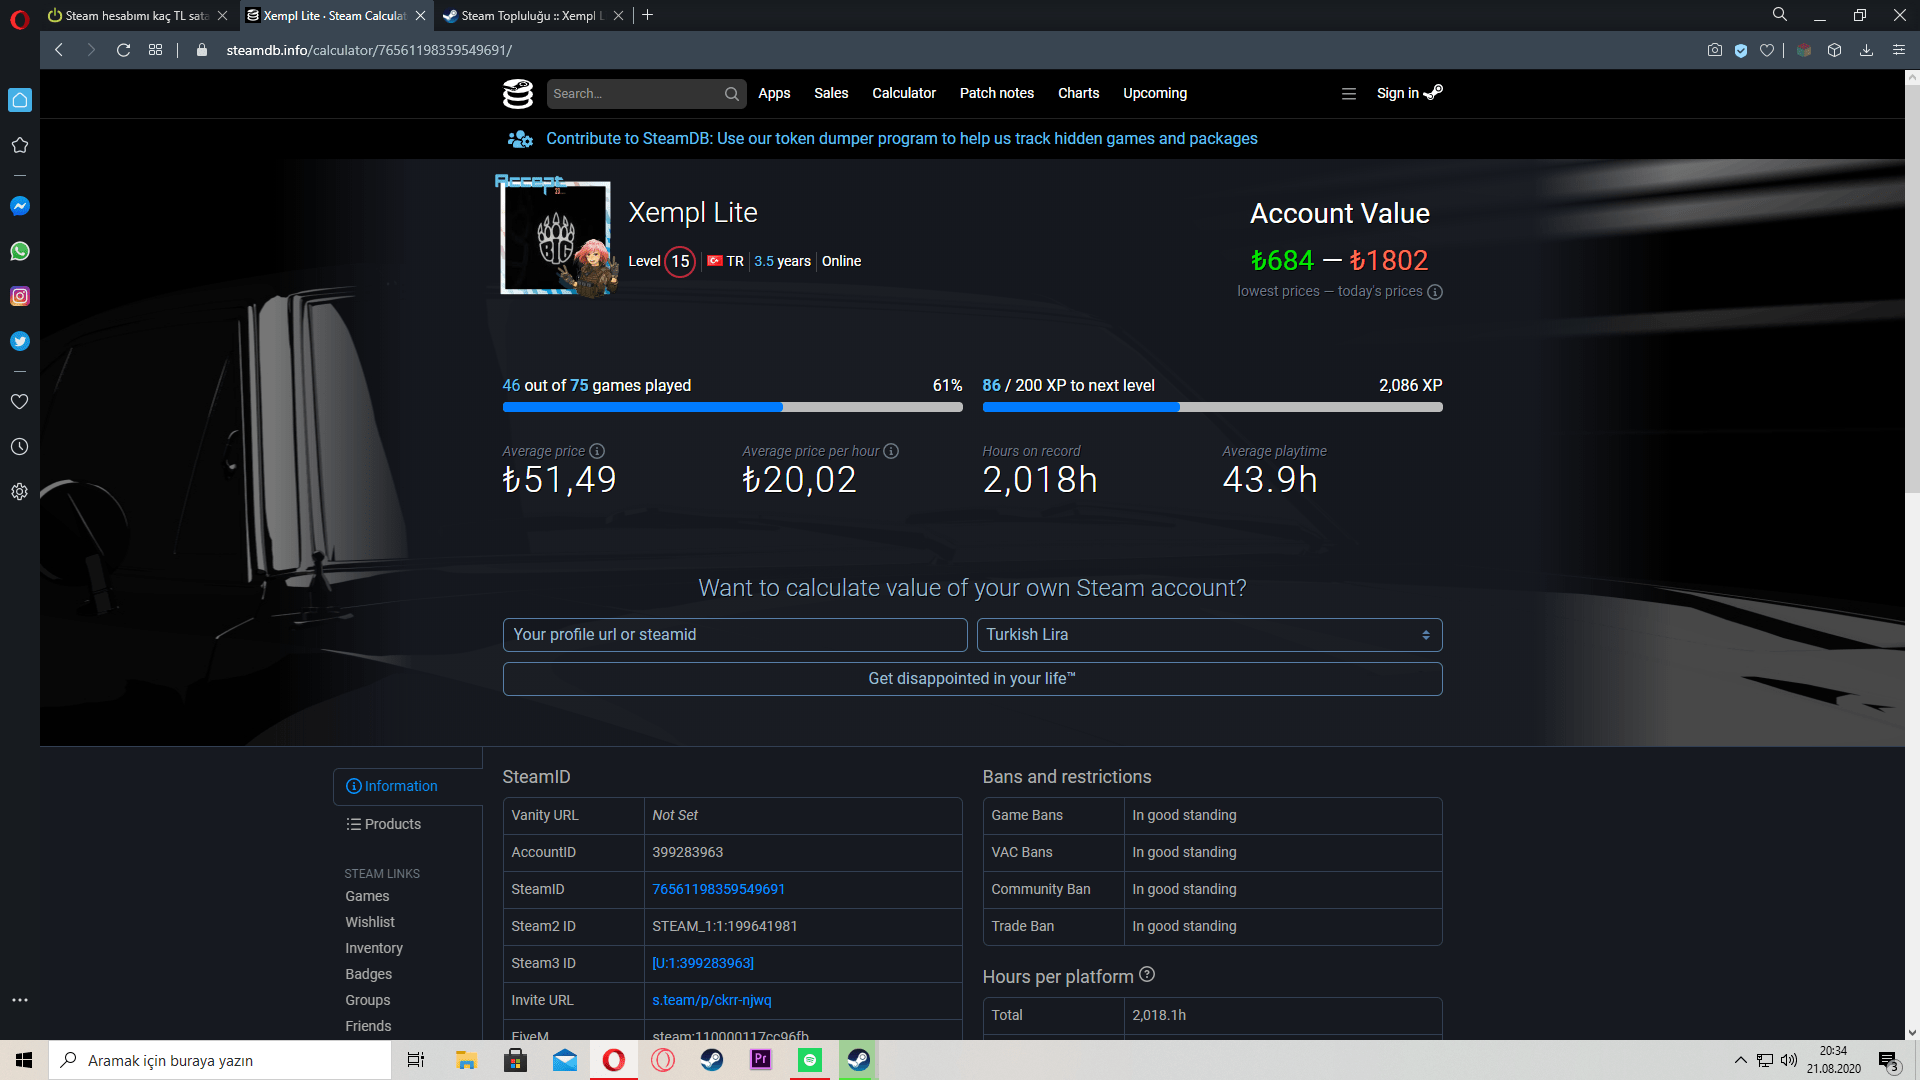1920x1080 pixels.
Task: Open the s.team/p/ckrr-njwq invite link
Action: tap(711, 1000)
